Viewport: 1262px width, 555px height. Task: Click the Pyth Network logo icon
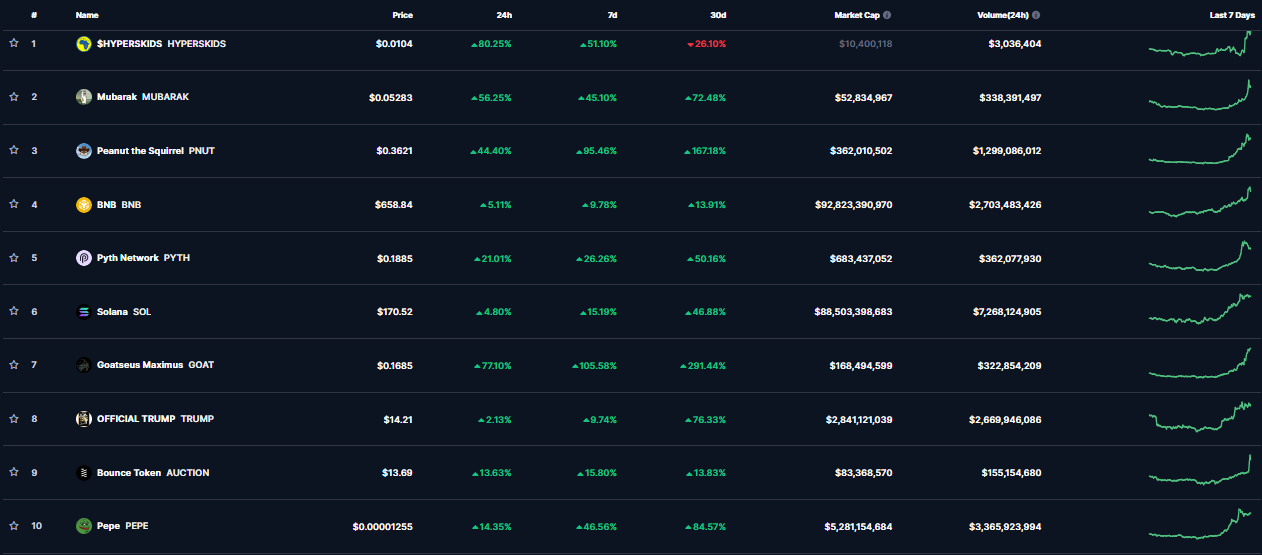coord(84,258)
